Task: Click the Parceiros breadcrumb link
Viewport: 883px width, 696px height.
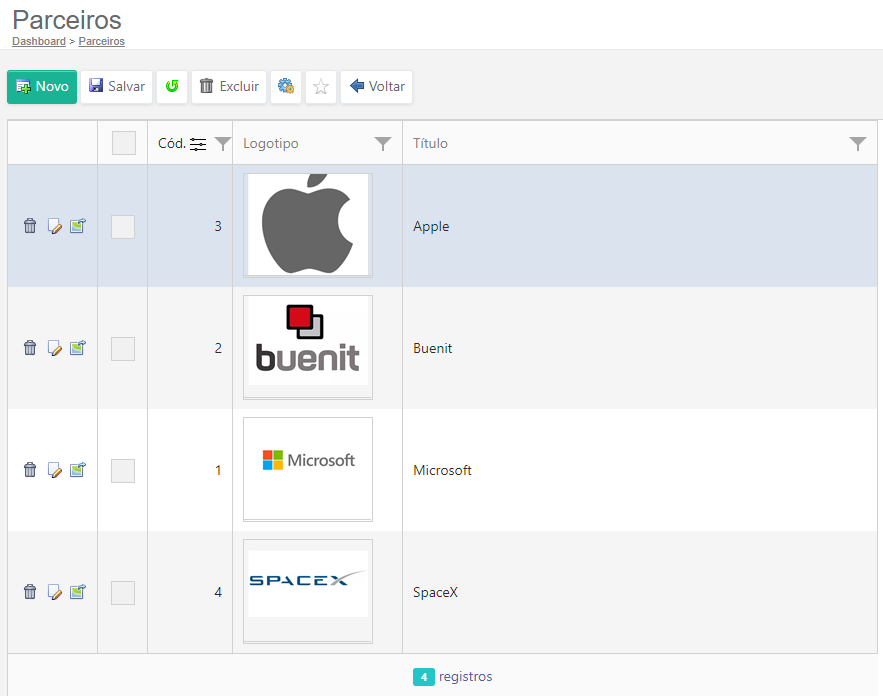Action: [x=101, y=42]
